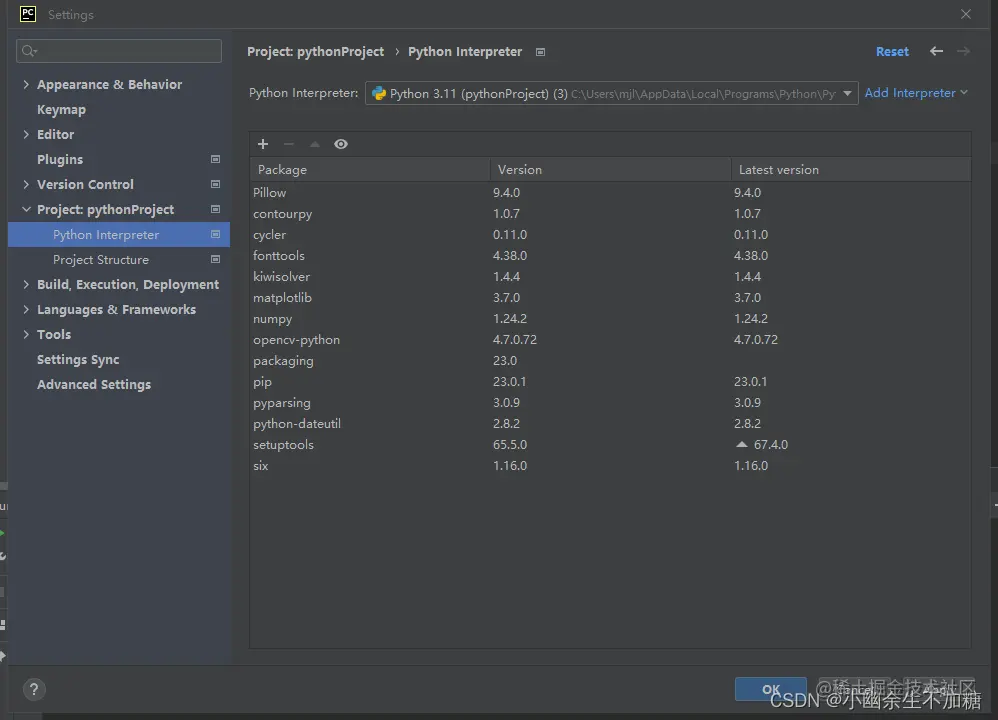998x720 pixels.
Task: Click the minus icon to uninstall package
Action: pos(288,144)
